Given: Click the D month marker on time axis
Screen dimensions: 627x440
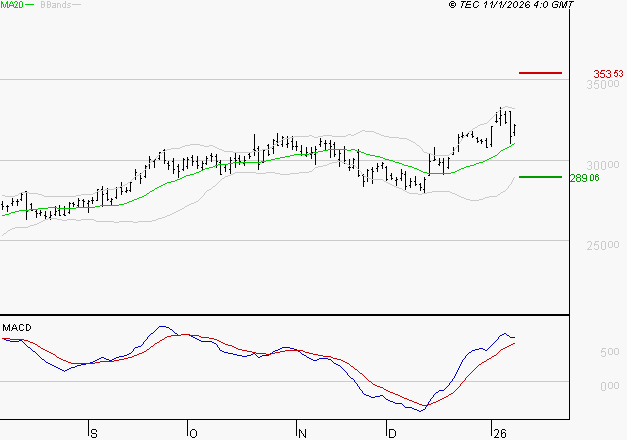Looking at the screenshot, I should point(391,433).
